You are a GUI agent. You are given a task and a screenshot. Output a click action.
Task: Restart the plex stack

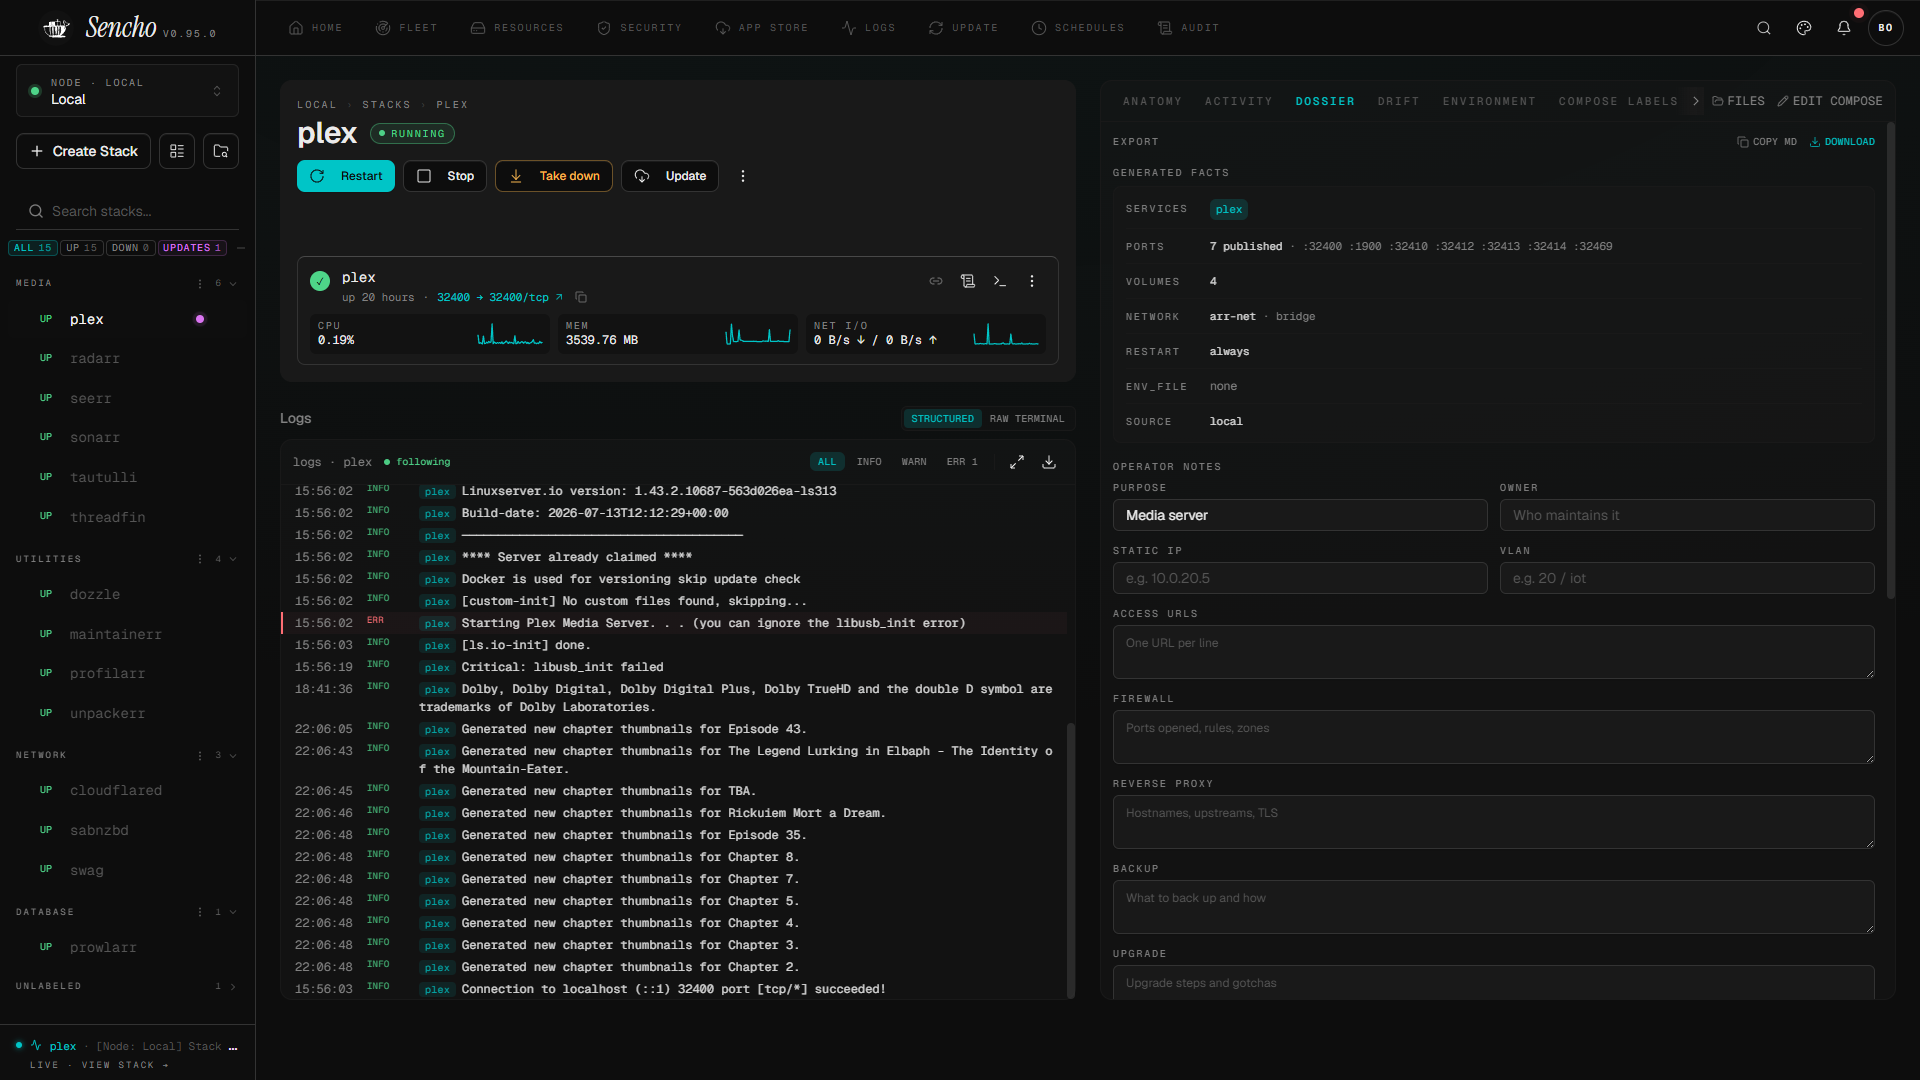[x=346, y=176]
